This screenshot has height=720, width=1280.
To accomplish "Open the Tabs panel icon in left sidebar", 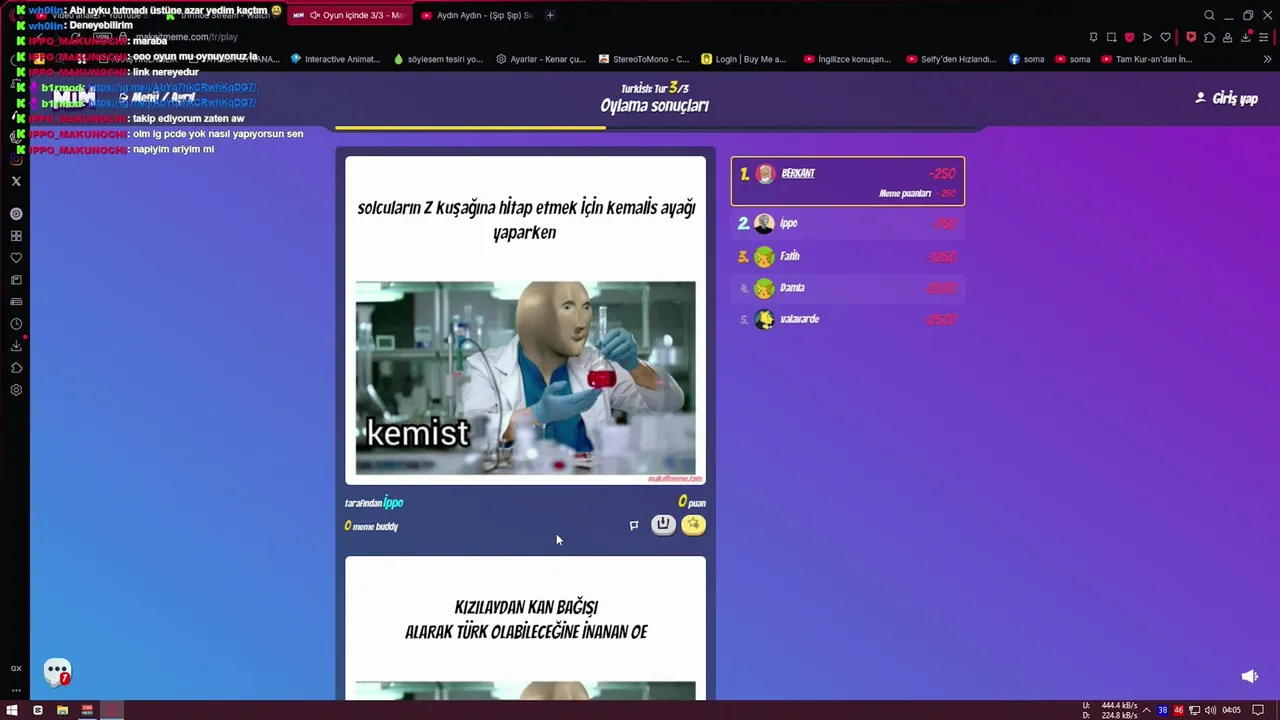I will click(x=16, y=302).
